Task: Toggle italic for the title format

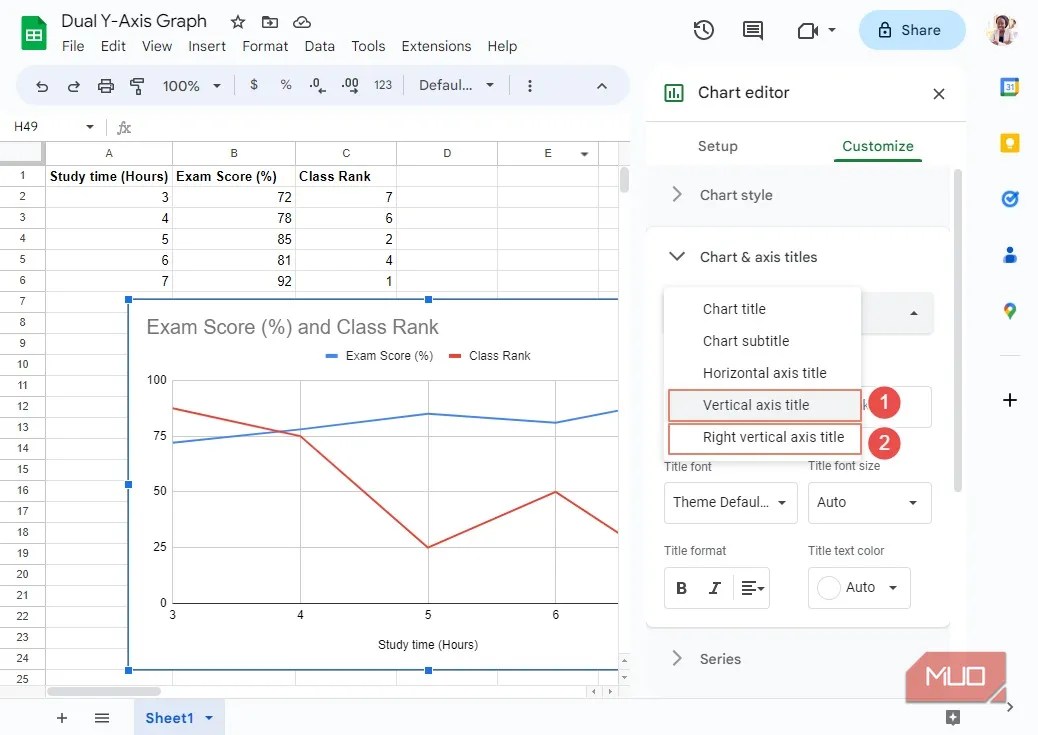Action: (716, 587)
